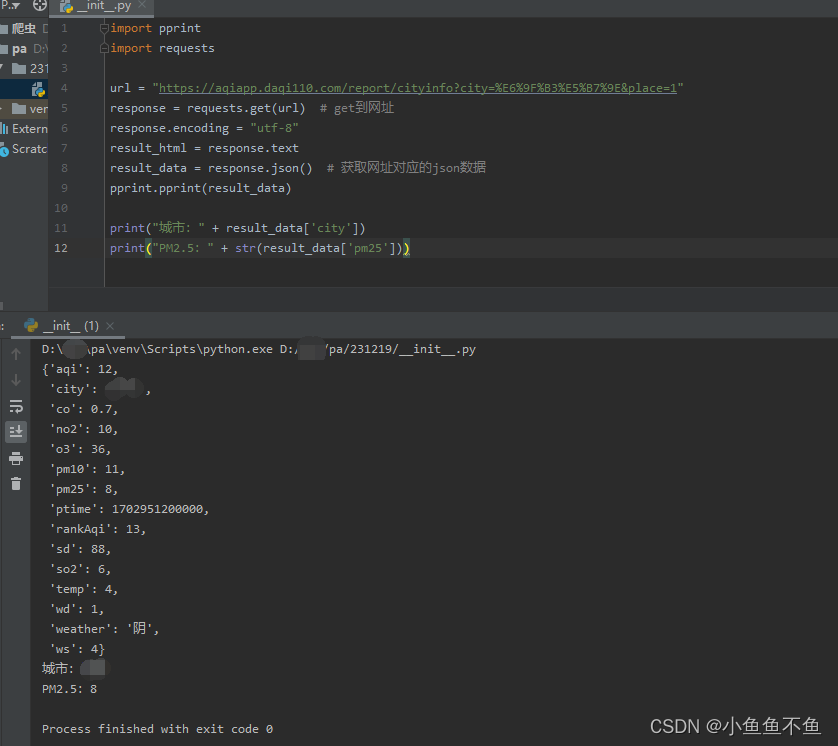Open External Libraries node
Screen dimensions: 838x746
(x=25, y=129)
